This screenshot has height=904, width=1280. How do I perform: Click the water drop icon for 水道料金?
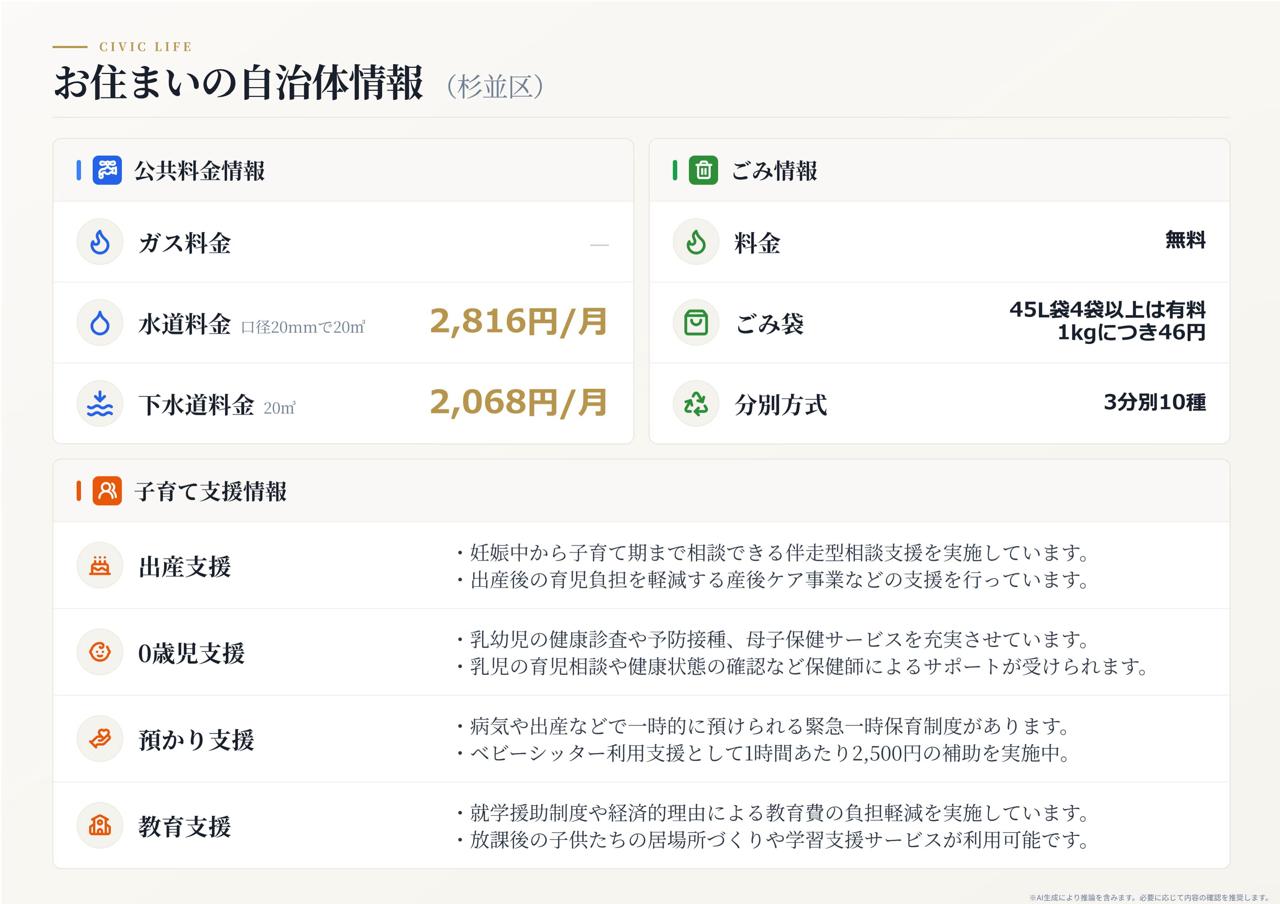tap(100, 323)
